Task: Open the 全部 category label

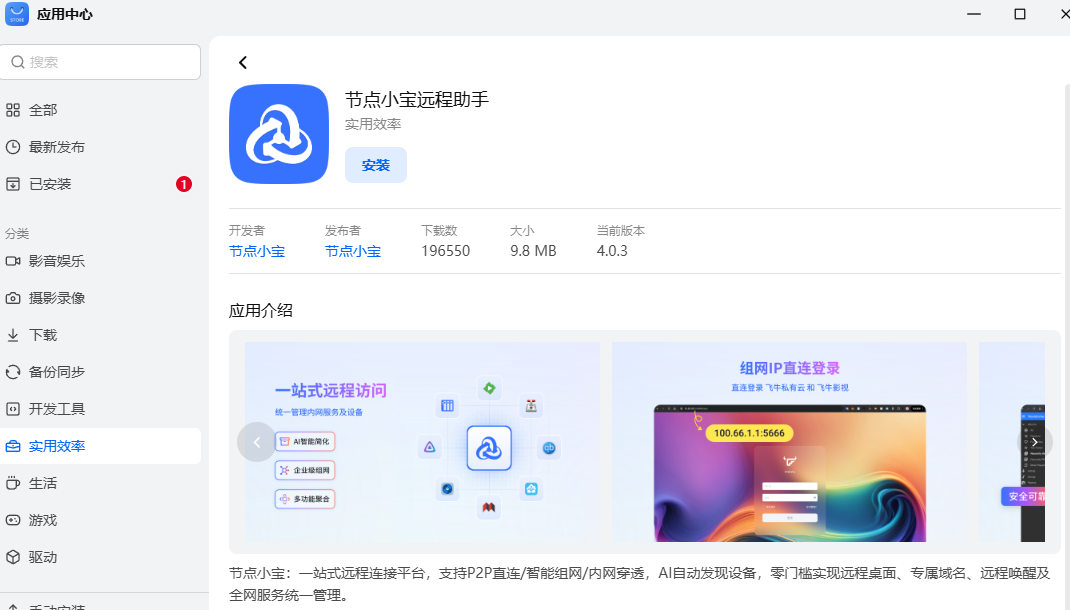Action: (43, 110)
